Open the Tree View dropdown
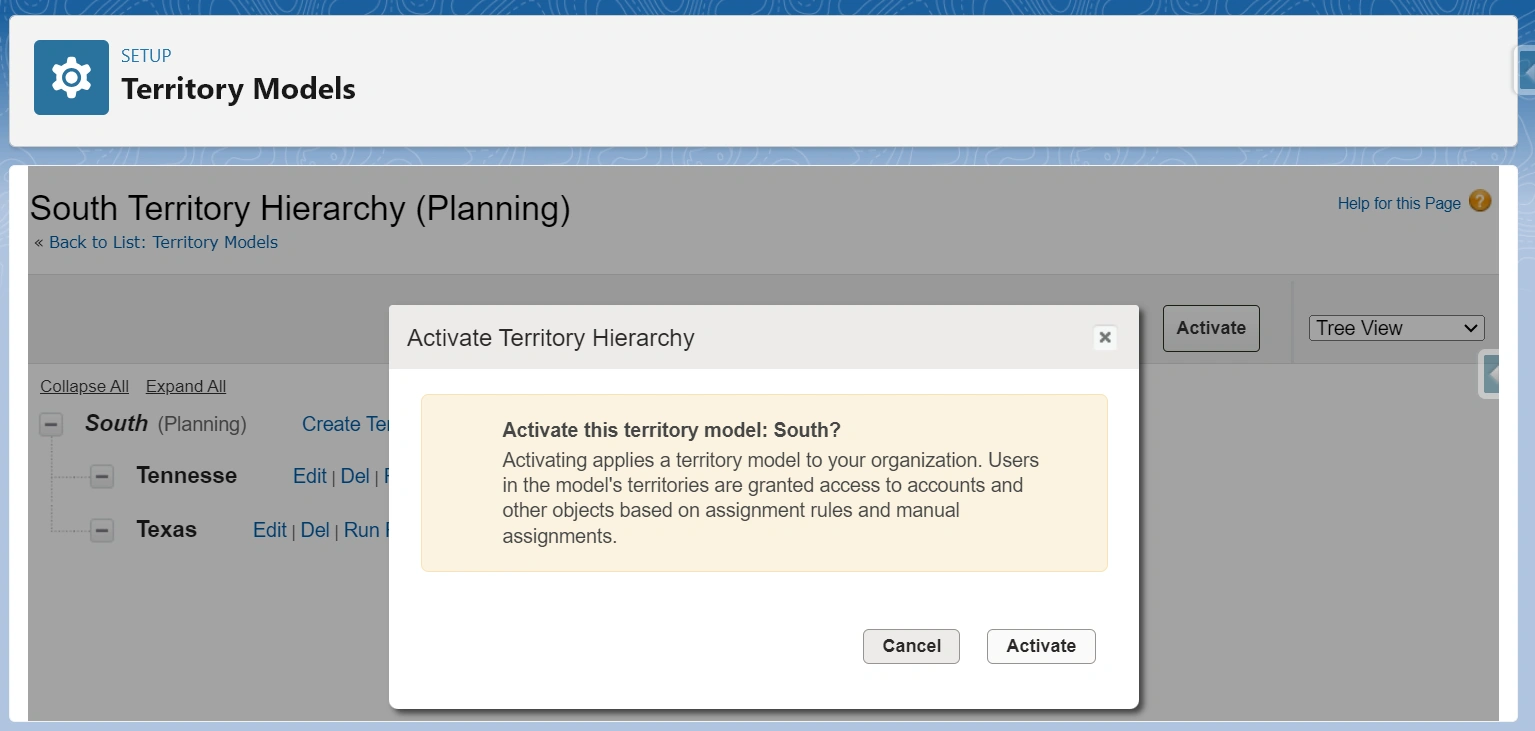The width and height of the screenshot is (1535, 731). [x=1396, y=328]
